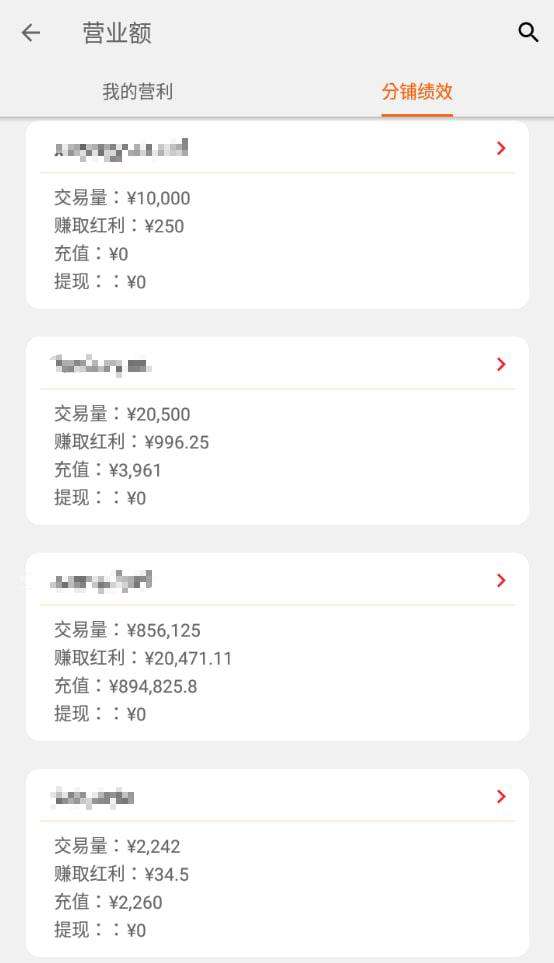Tap the 营业额 page title
Viewport: 554px width, 963px height.
pyautogui.click(x=117, y=33)
